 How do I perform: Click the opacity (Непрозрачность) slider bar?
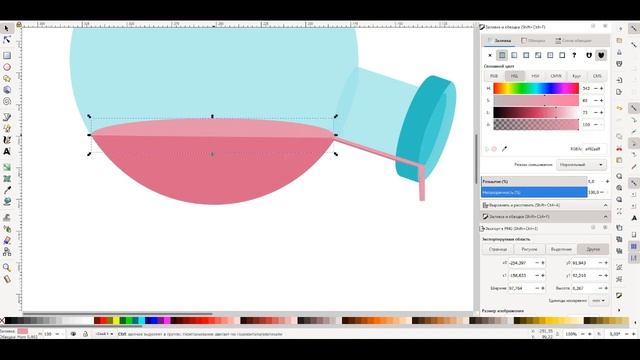pyautogui.click(x=534, y=192)
